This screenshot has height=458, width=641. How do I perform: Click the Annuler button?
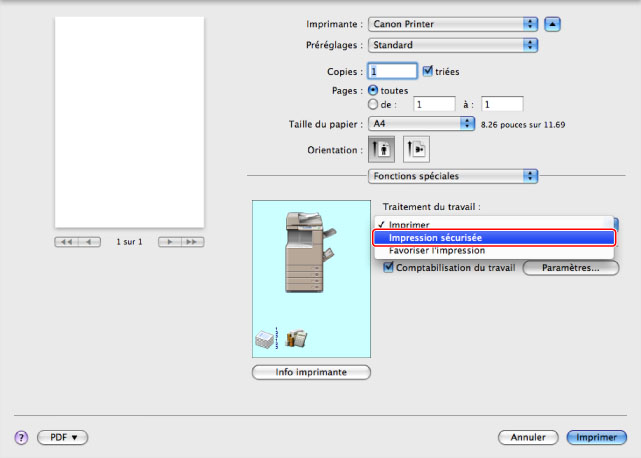tap(528, 438)
